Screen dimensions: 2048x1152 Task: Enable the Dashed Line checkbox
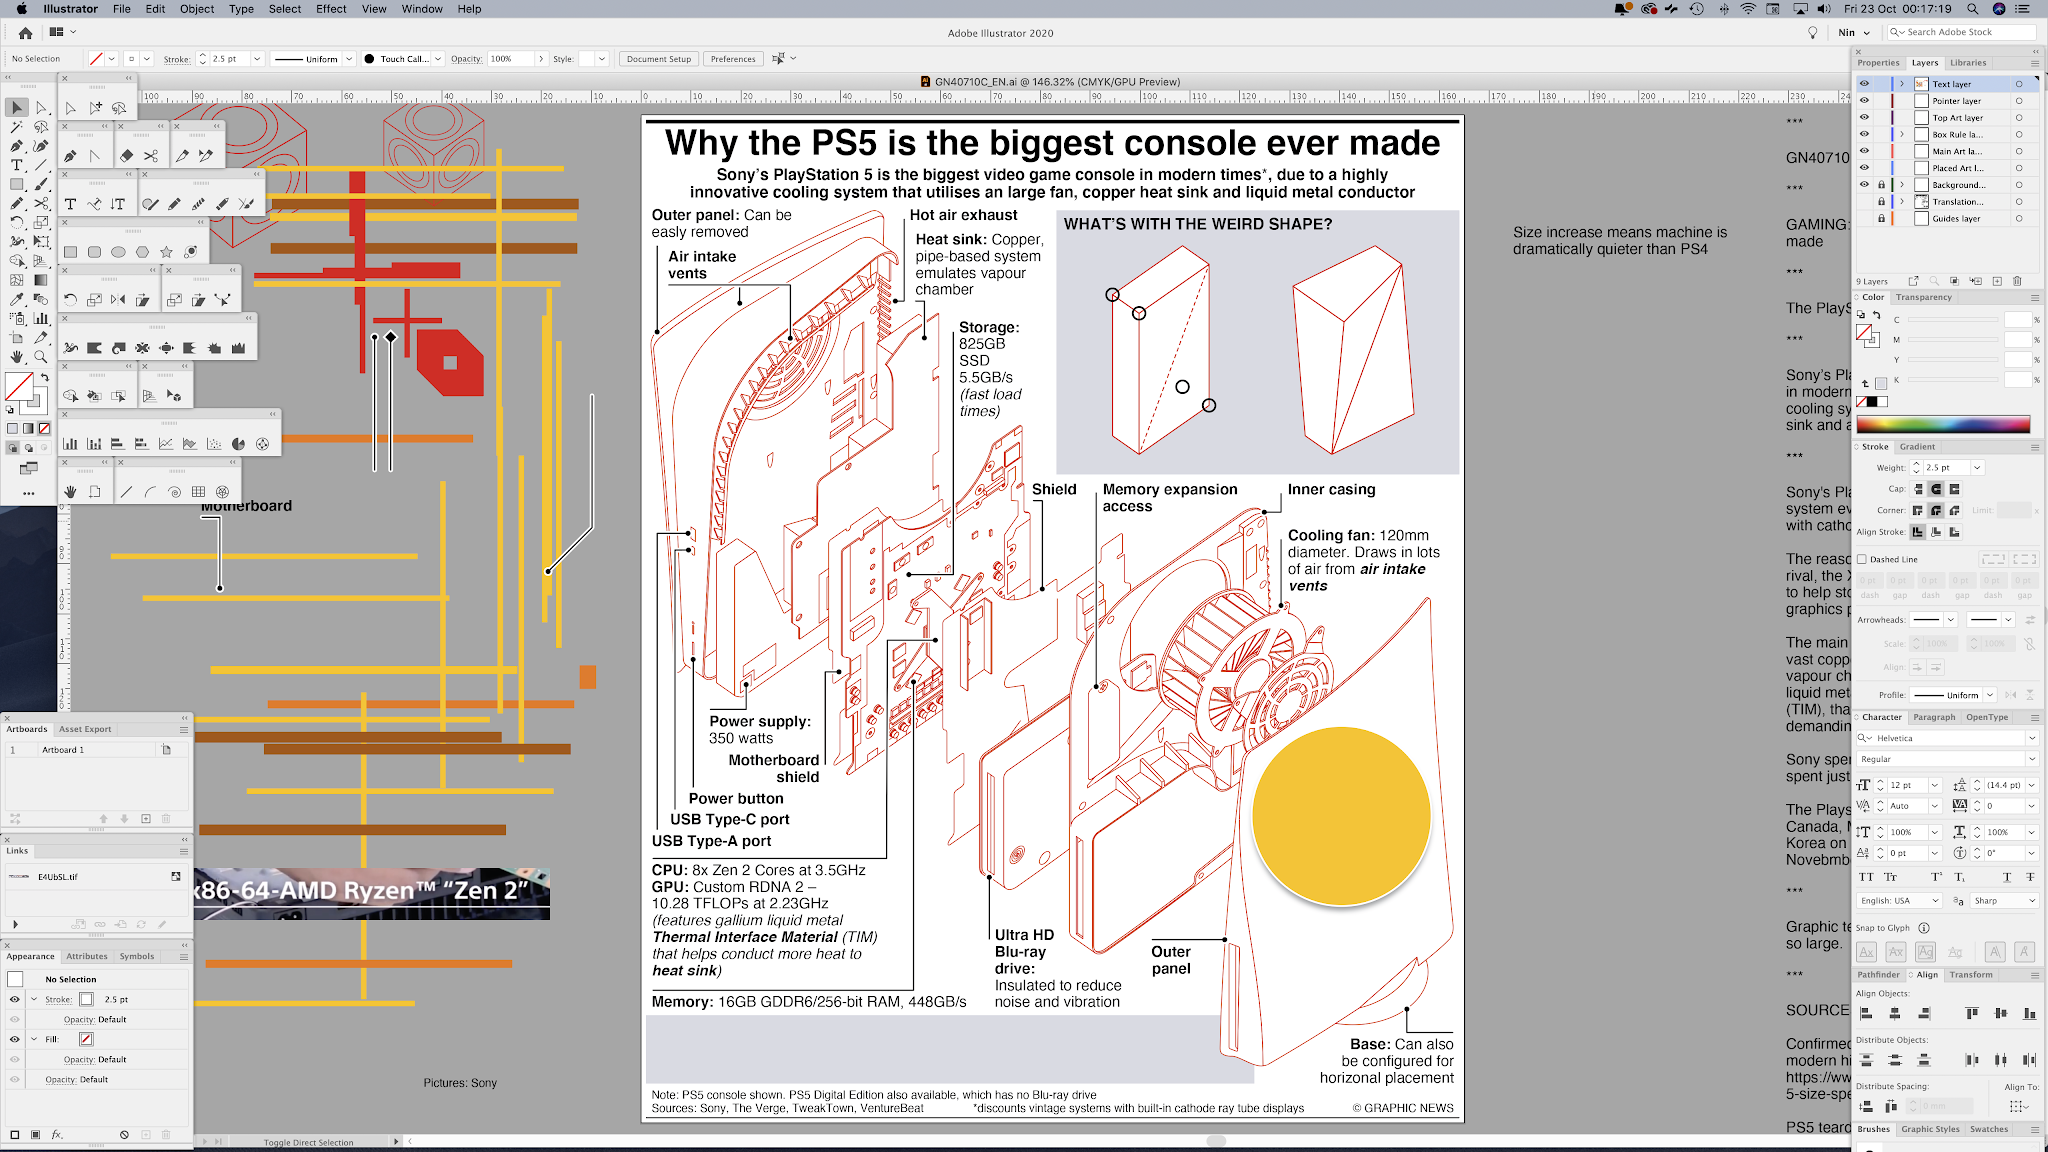coord(1863,560)
